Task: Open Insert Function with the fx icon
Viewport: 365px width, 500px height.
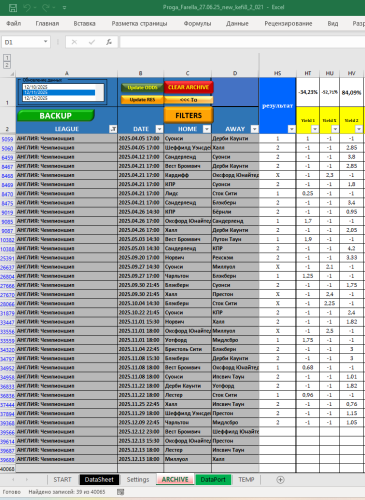Action: tap(109, 42)
